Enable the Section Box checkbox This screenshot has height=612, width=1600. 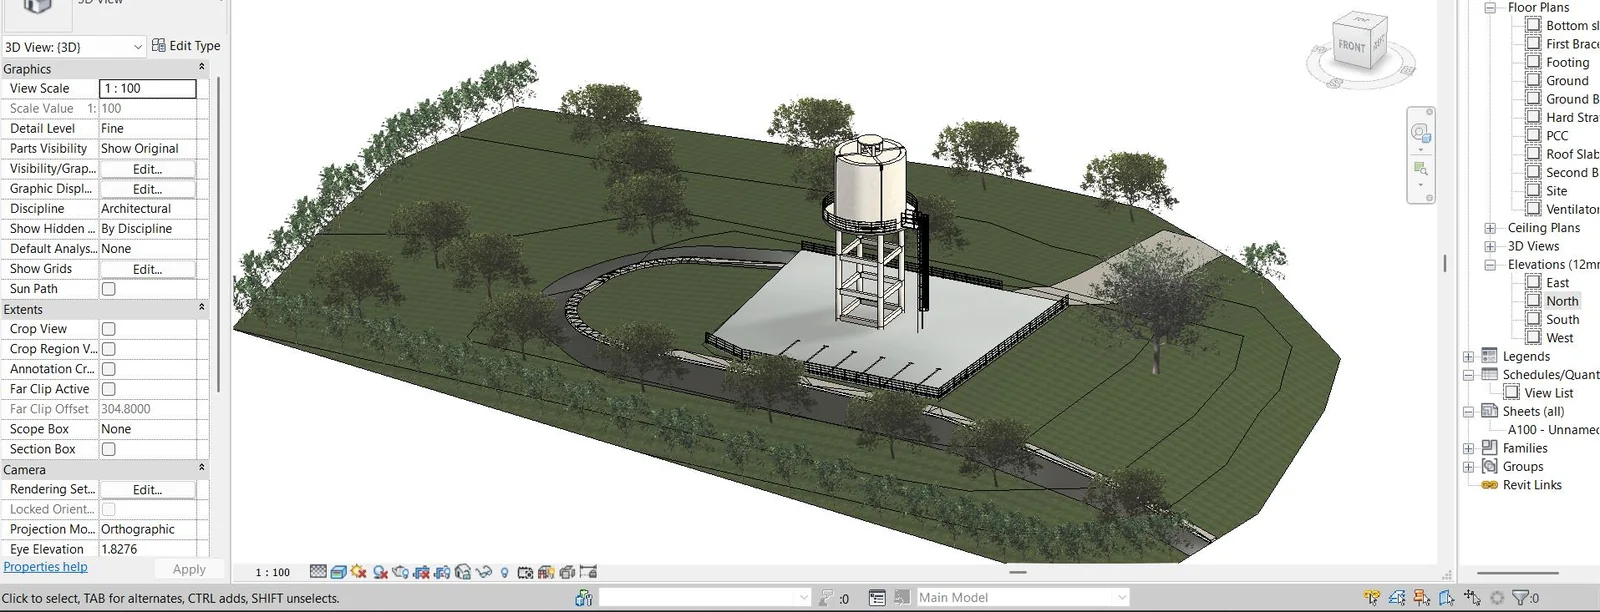(109, 449)
